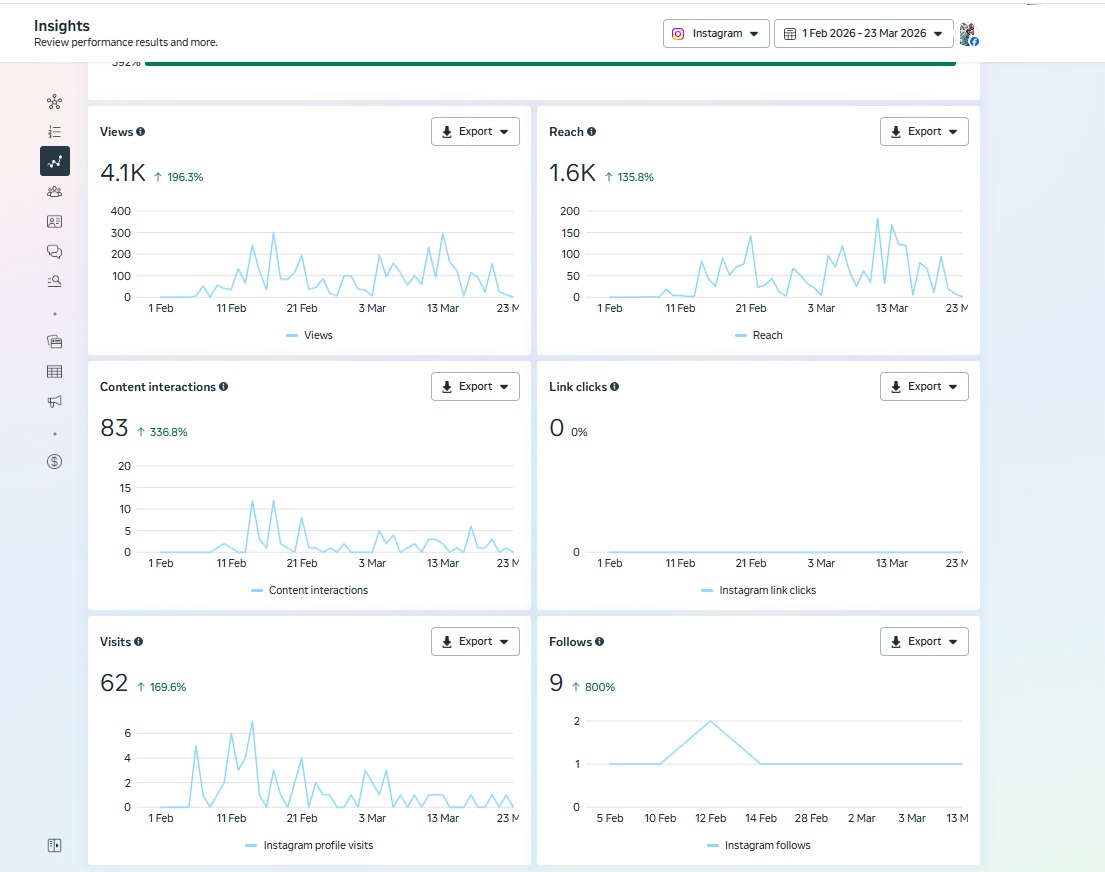Screen dimensions: 1105x872
Task: Click the 12 Feb peak on Follows chart
Action: (710, 721)
